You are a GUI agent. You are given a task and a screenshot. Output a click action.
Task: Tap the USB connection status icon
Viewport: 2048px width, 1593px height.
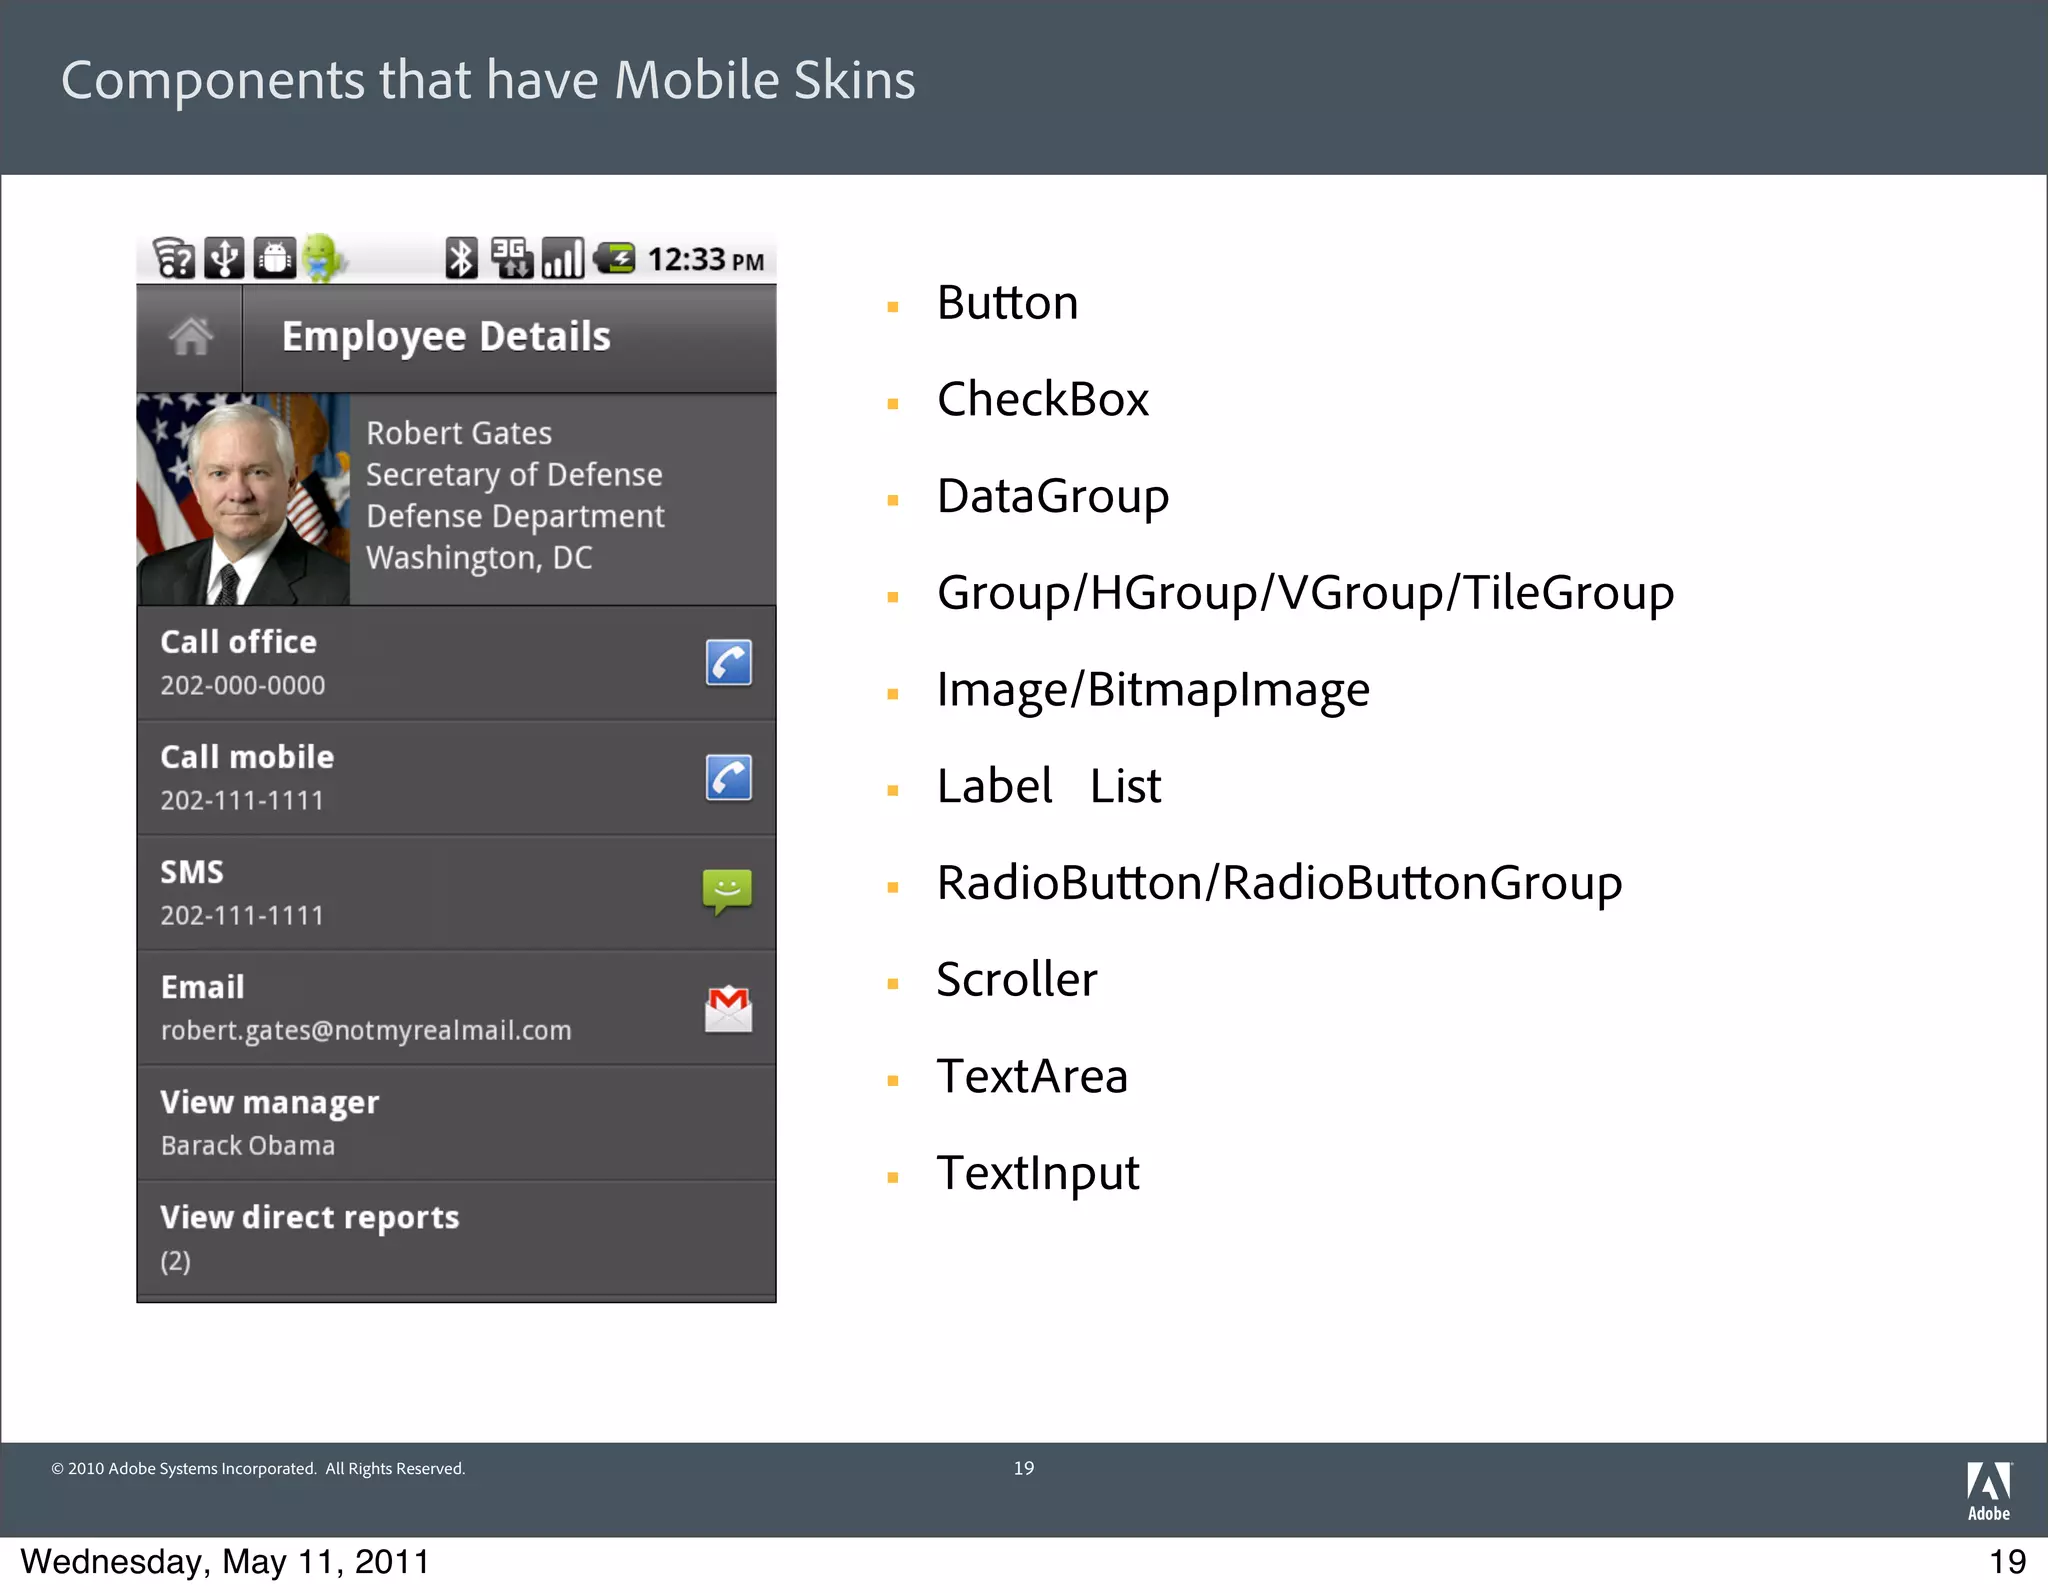[224, 258]
